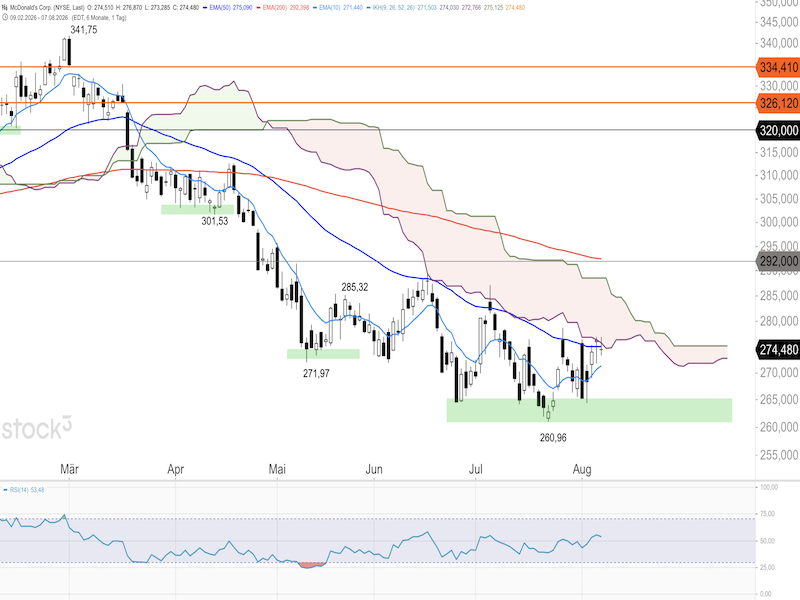
Task: Click the 301,53 low annotation
Action: coord(215,221)
